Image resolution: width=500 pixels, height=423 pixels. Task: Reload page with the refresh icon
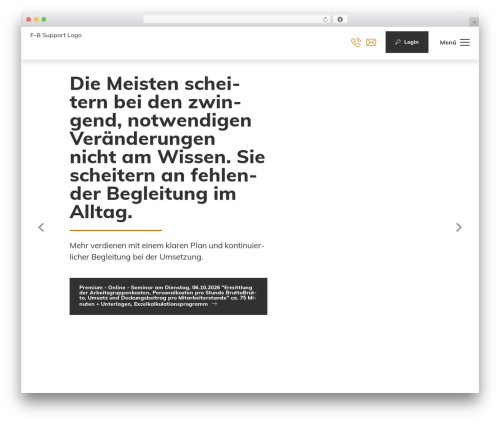[x=325, y=19]
